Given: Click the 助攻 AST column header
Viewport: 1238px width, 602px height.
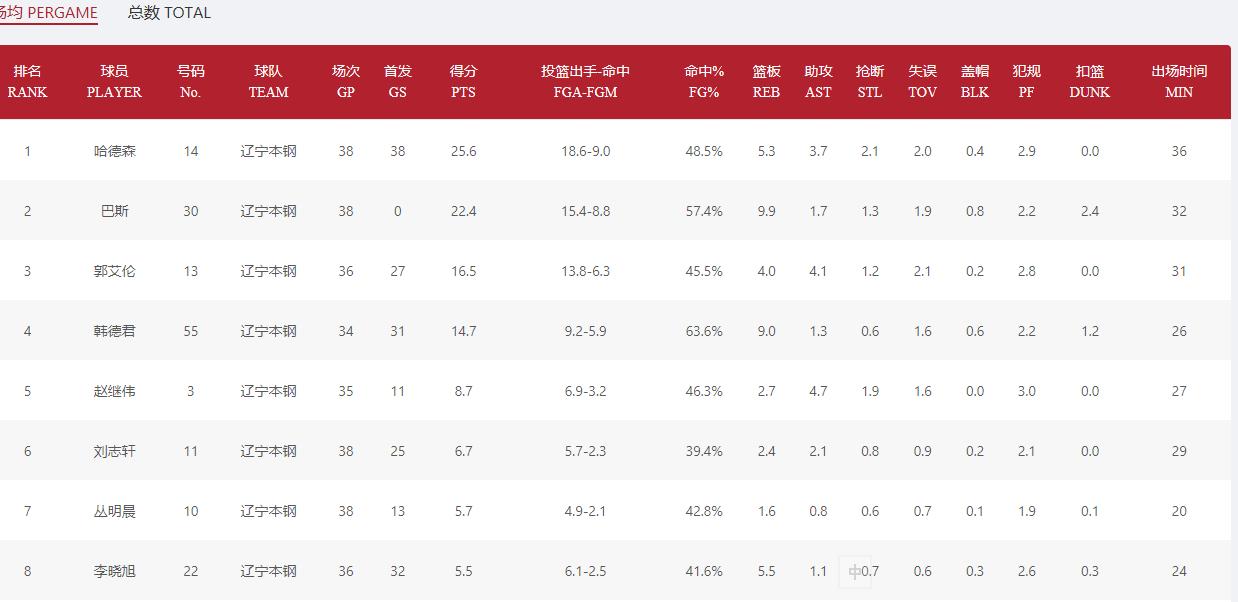Looking at the screenshot, I should (x=818, y=82).
